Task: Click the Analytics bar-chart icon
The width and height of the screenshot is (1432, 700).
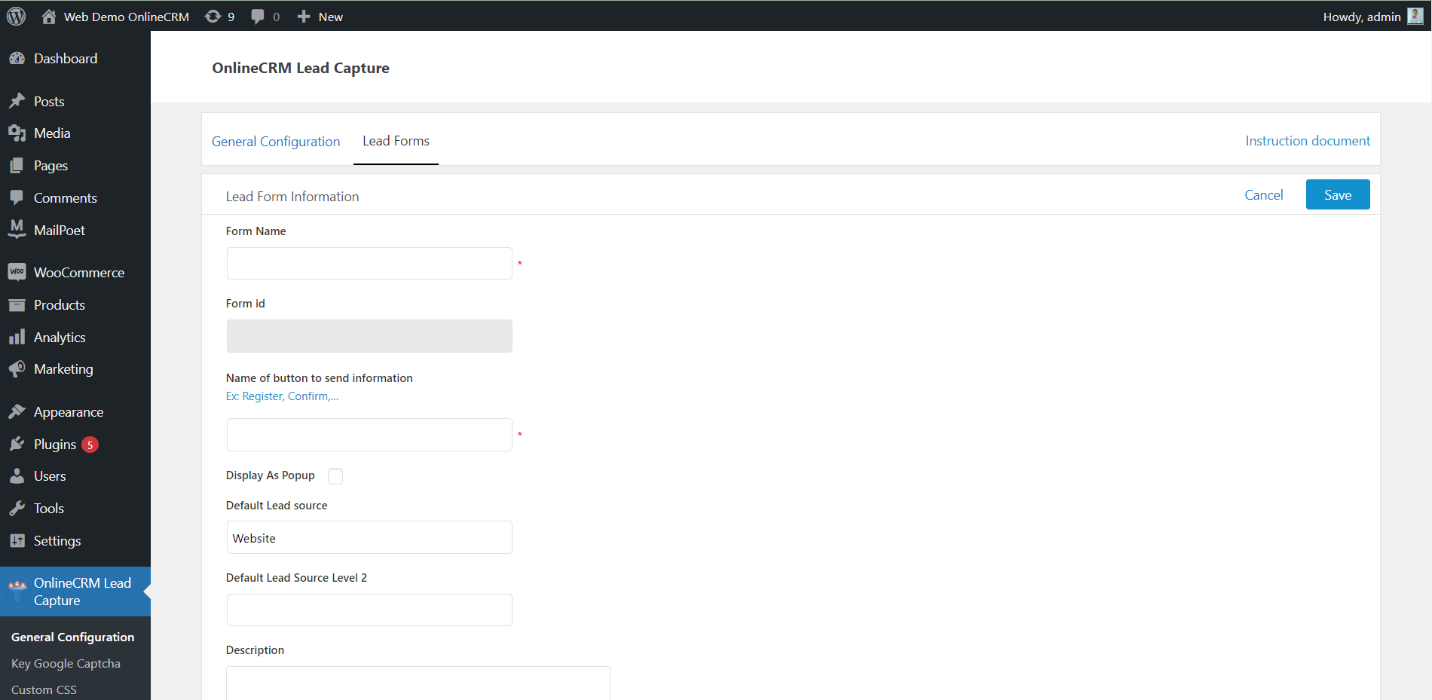Action: tap(18, 337)
